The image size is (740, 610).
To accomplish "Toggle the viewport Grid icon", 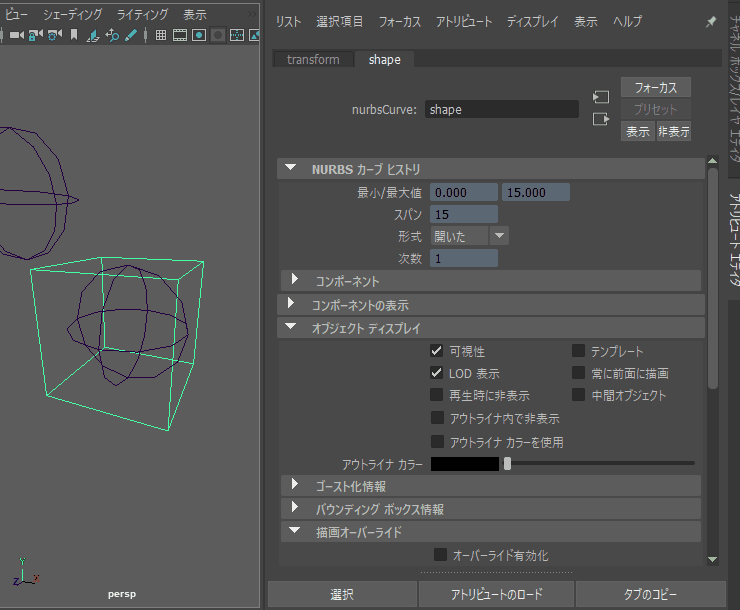I will coord(160,35).
